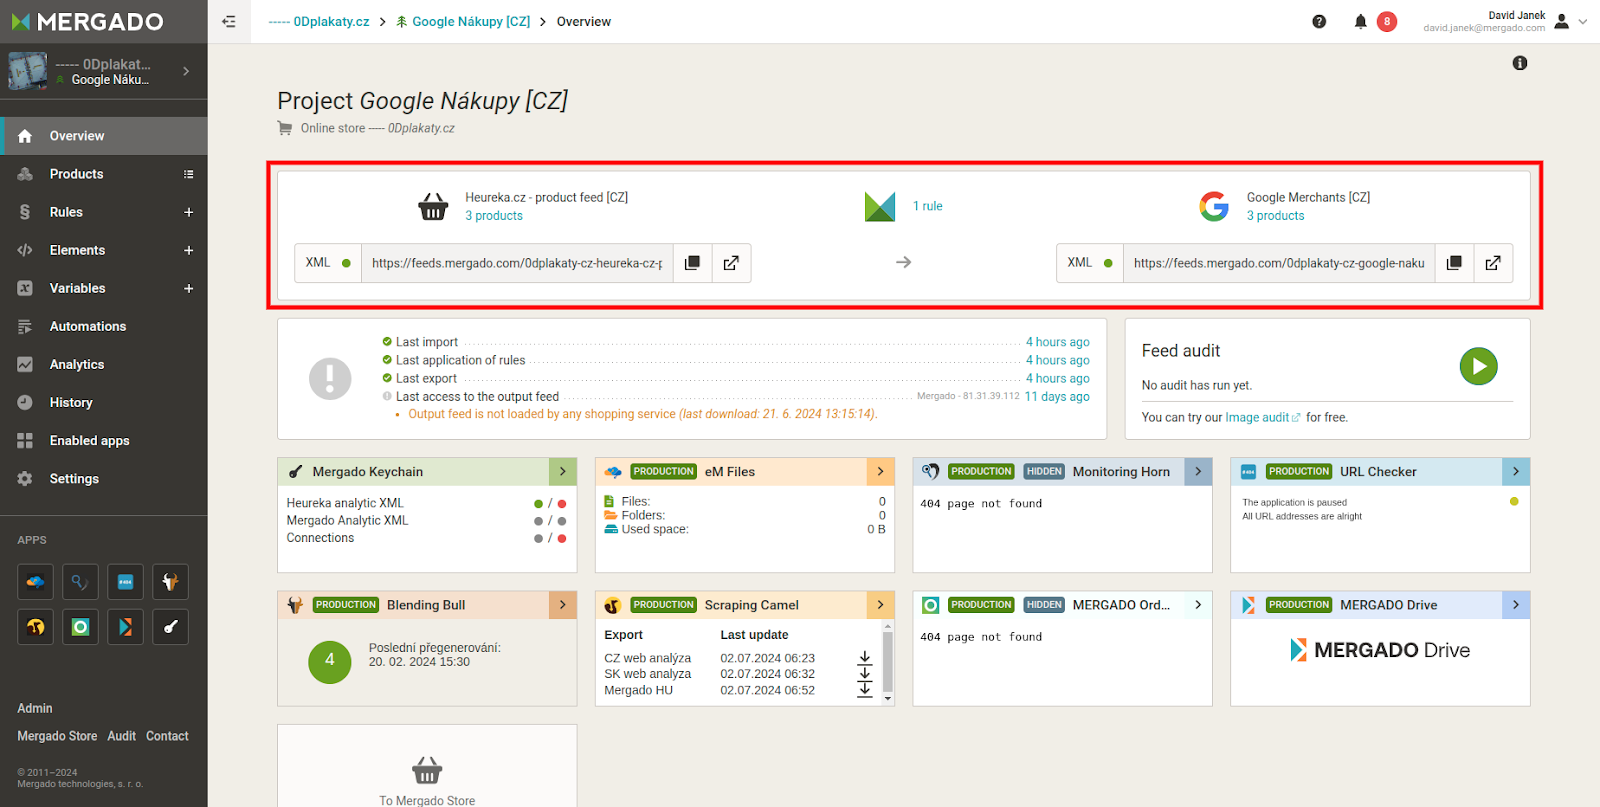Open the 1 rule link

click(928, 206)
